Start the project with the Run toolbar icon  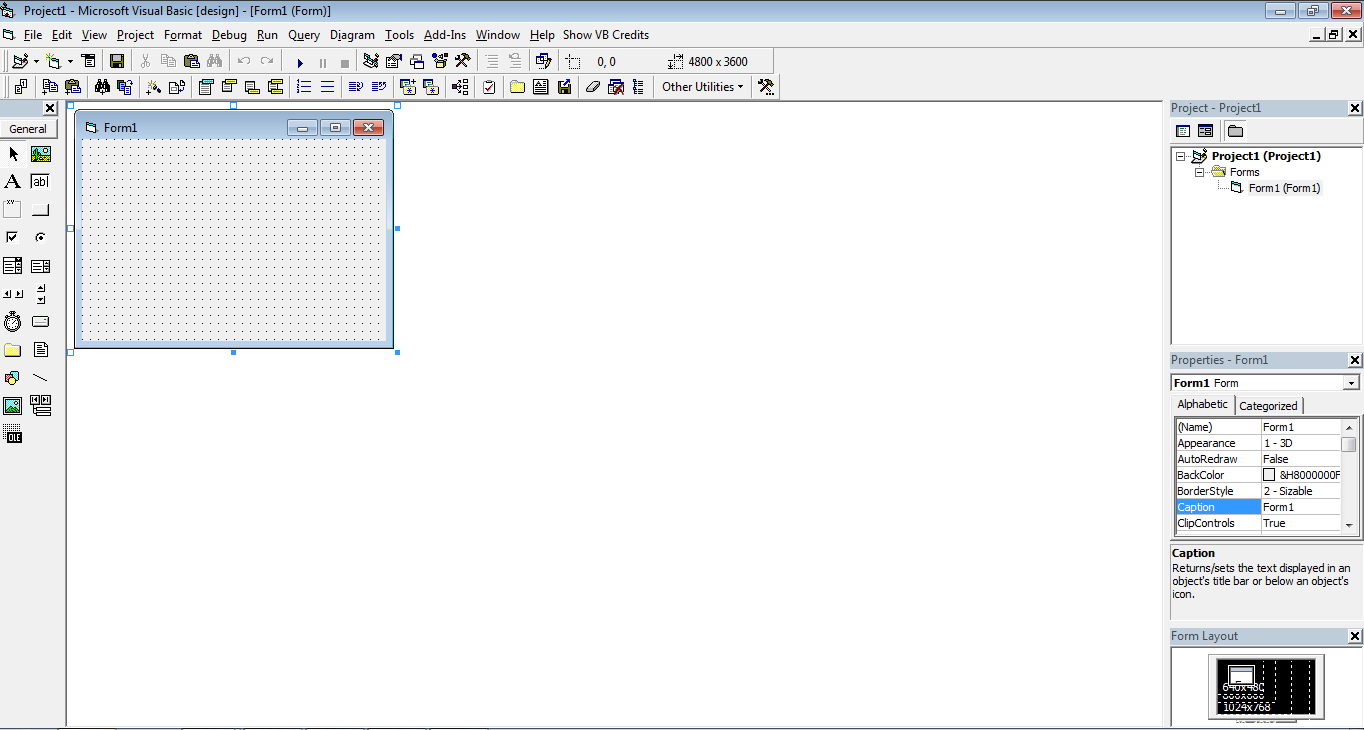[301, 61]
